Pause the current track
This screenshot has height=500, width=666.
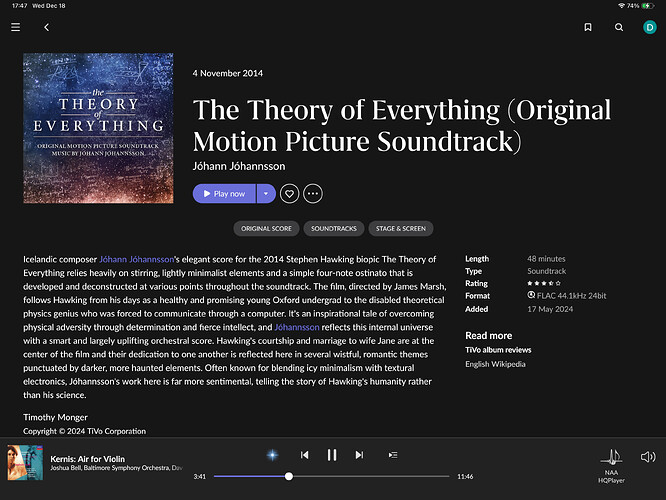click(x=332, y=455)
